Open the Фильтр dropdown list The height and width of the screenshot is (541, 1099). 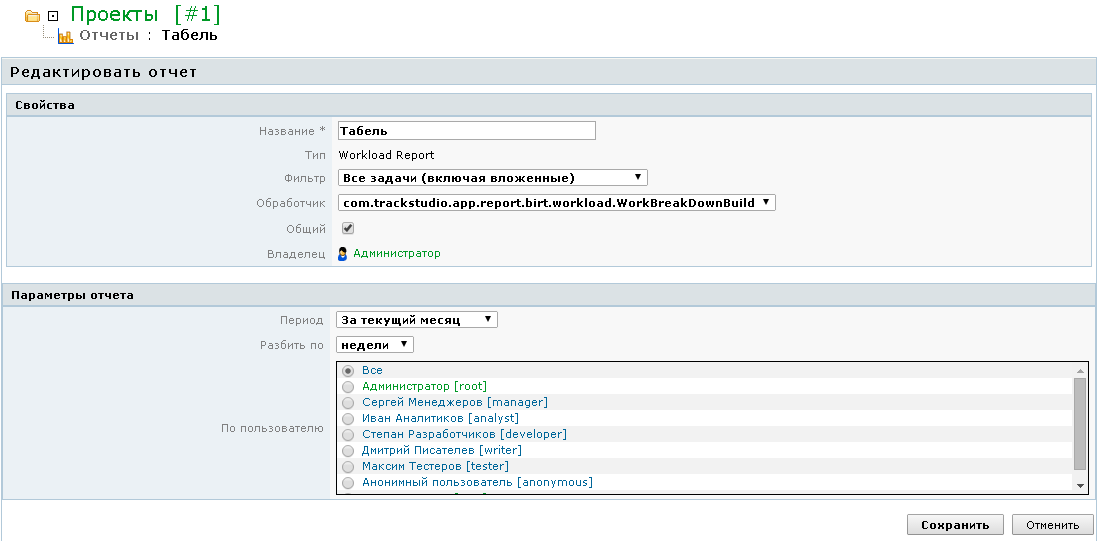point(492,178)
